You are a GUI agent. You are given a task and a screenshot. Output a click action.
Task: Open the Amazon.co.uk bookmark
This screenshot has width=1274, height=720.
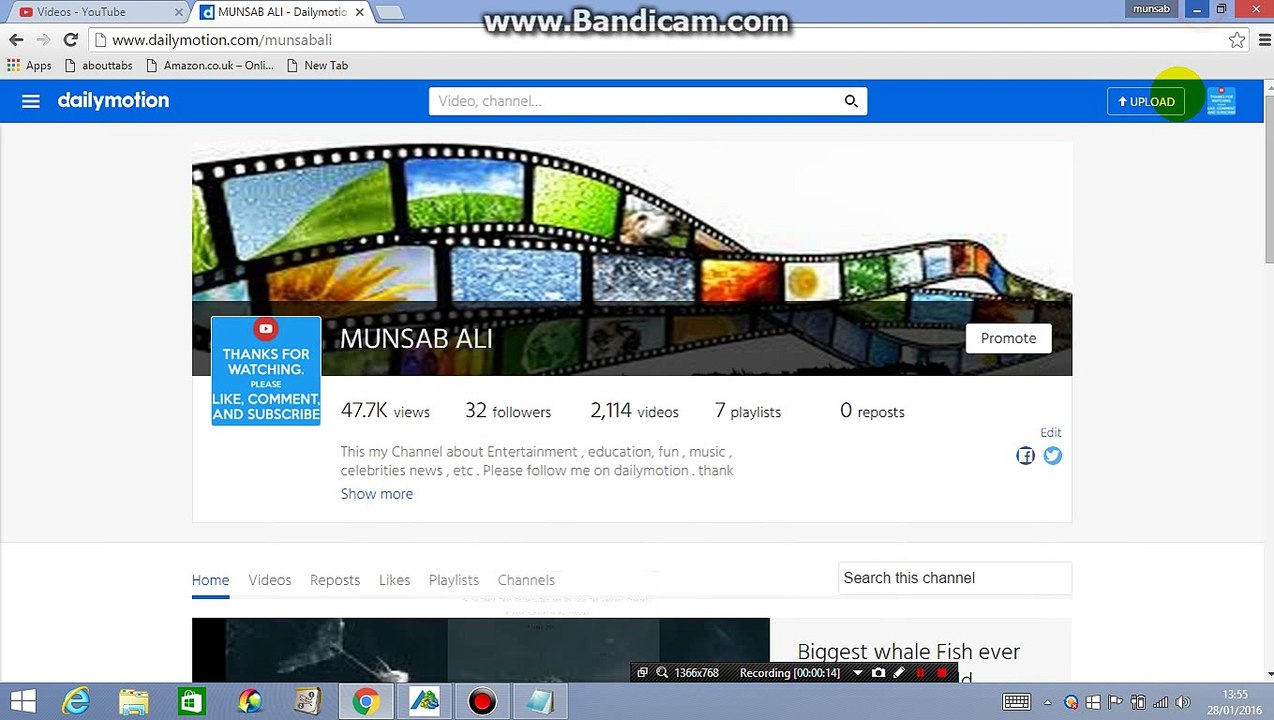[x=209, y=65]
